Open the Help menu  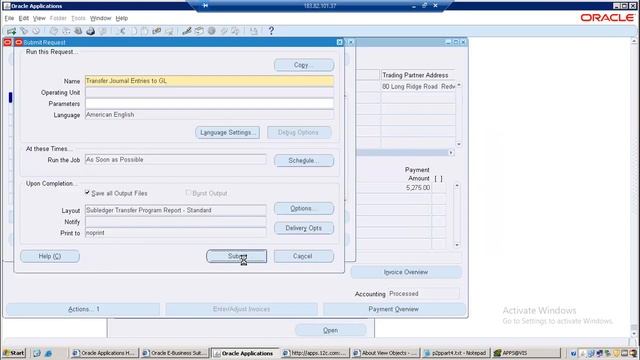point(122,18)
